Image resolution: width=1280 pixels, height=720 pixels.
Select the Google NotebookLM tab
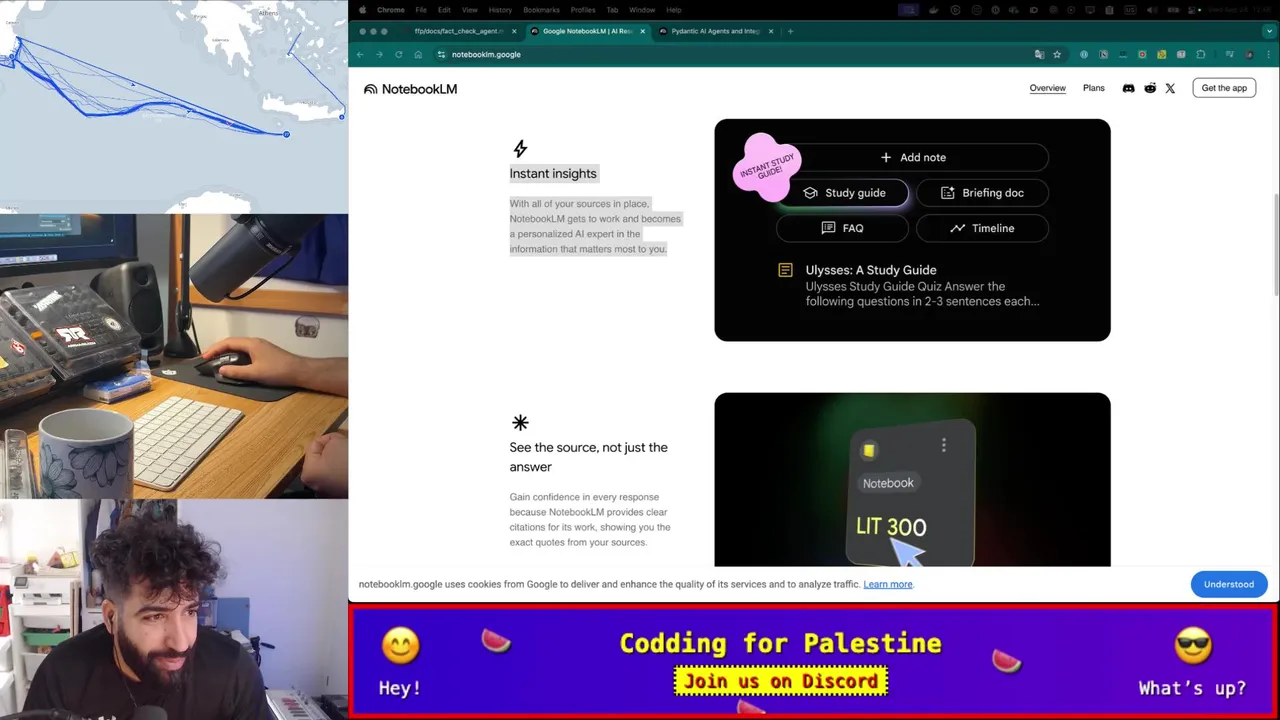tap(588, 31)
